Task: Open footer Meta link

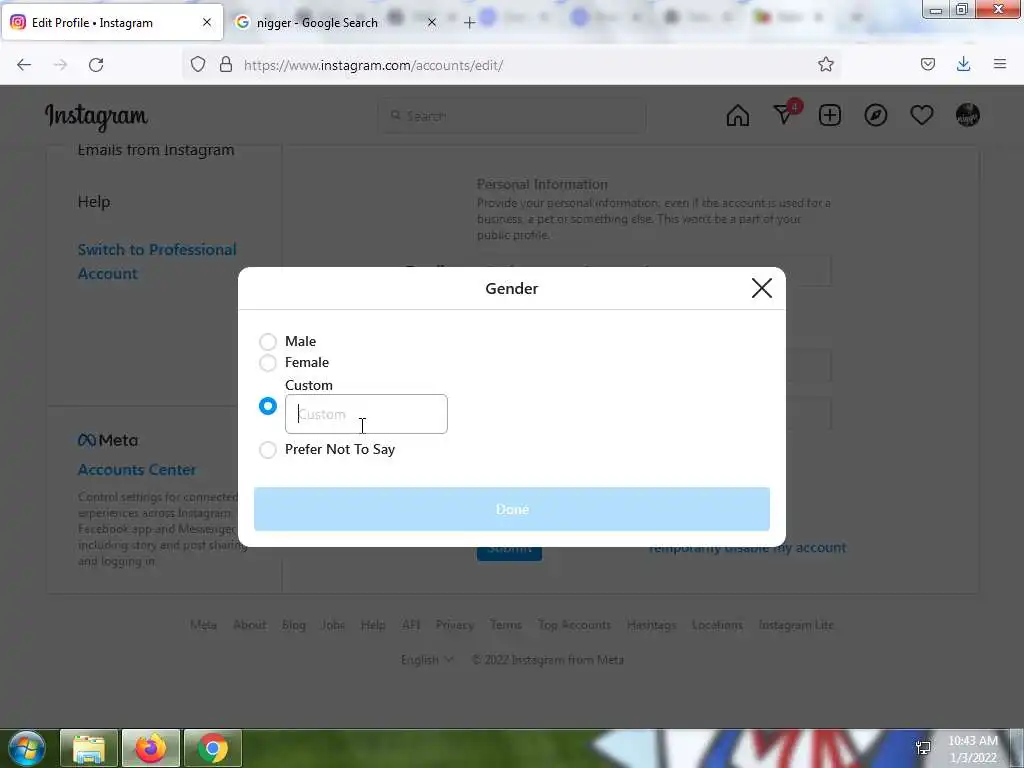Action: click(x=203, y=625)
